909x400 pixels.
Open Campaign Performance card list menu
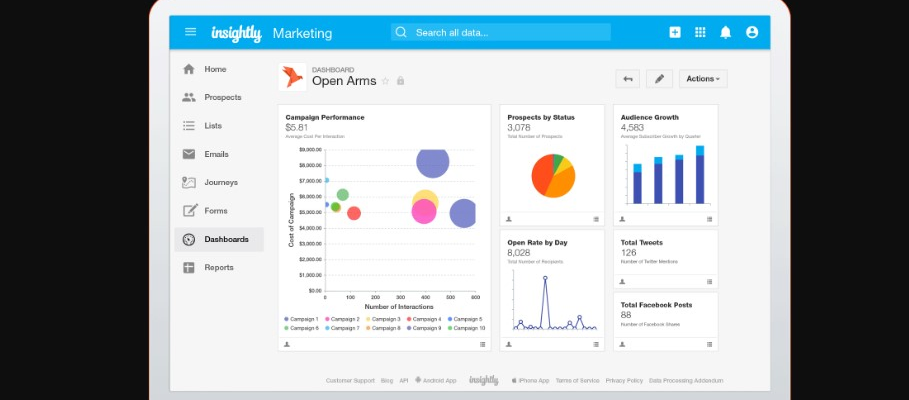[482, 344]
